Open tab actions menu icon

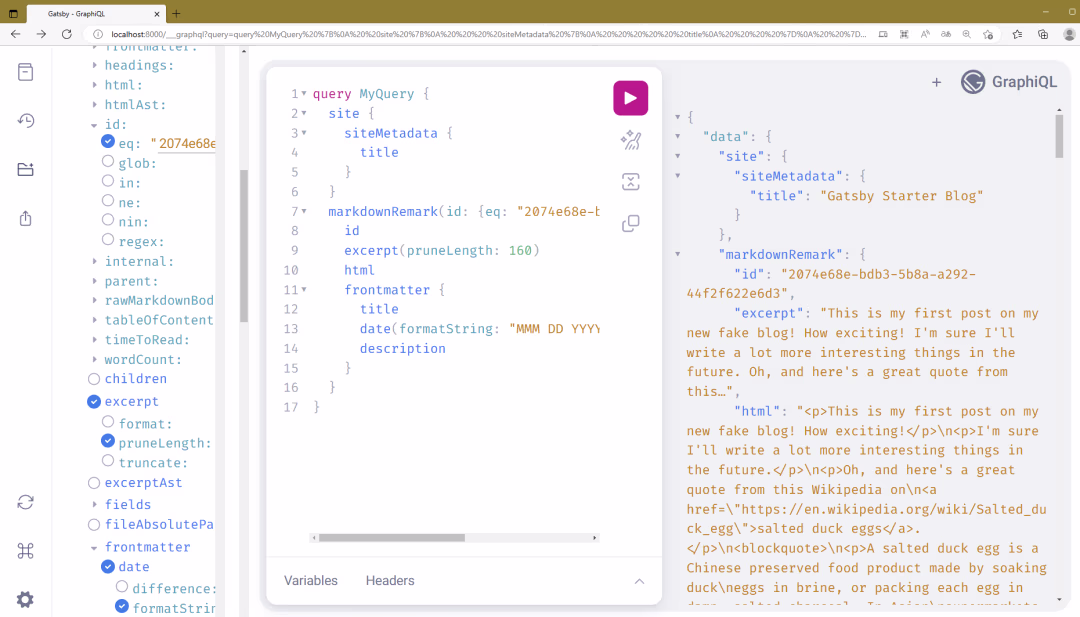13,13
